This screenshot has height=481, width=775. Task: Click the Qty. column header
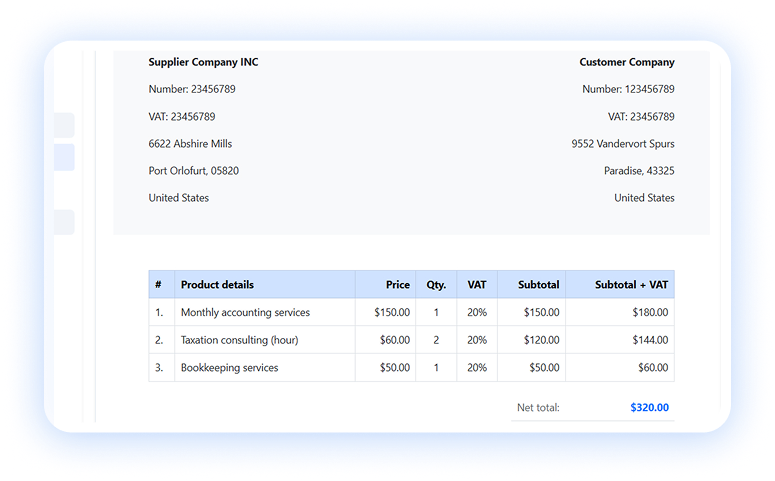click(436, 285)
